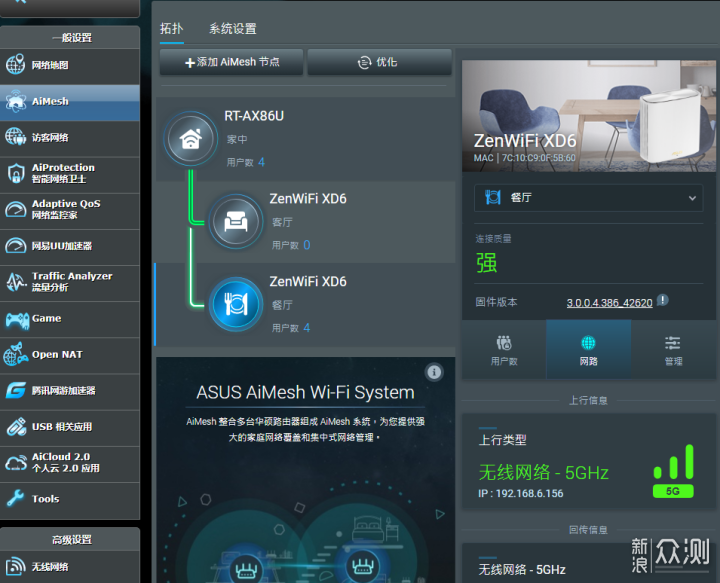Viewport: 720px width, 583px height.
Task: Select the 餐厅 ZenWiFi XD6 dining icon
Action: (x=236, y=304)
